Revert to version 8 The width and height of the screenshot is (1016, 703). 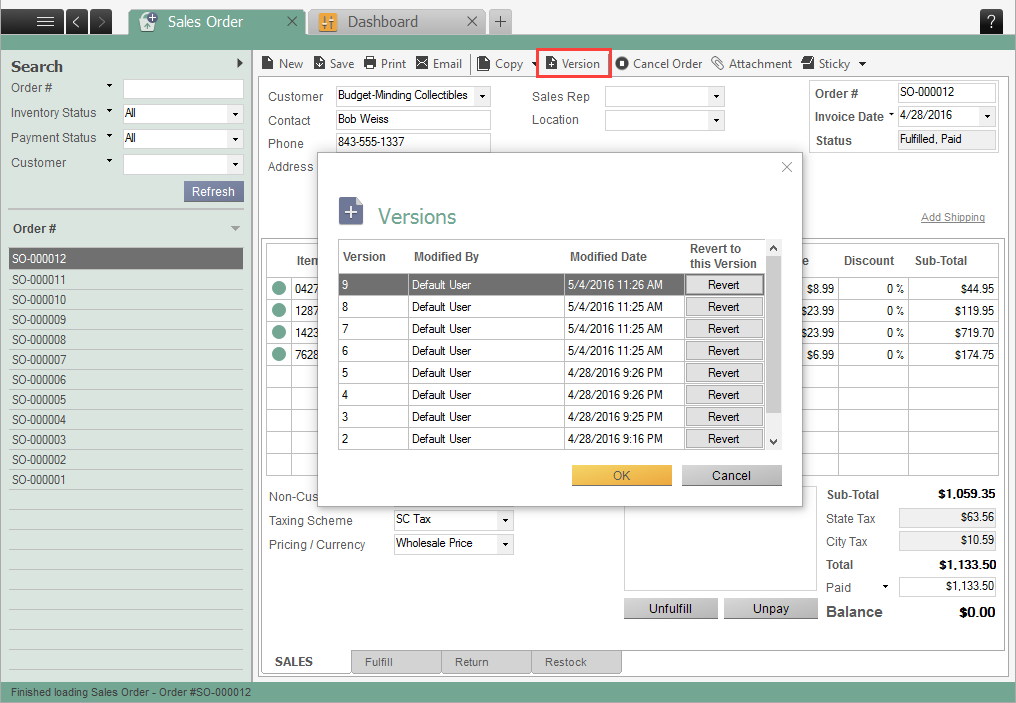tap(724, 307)
